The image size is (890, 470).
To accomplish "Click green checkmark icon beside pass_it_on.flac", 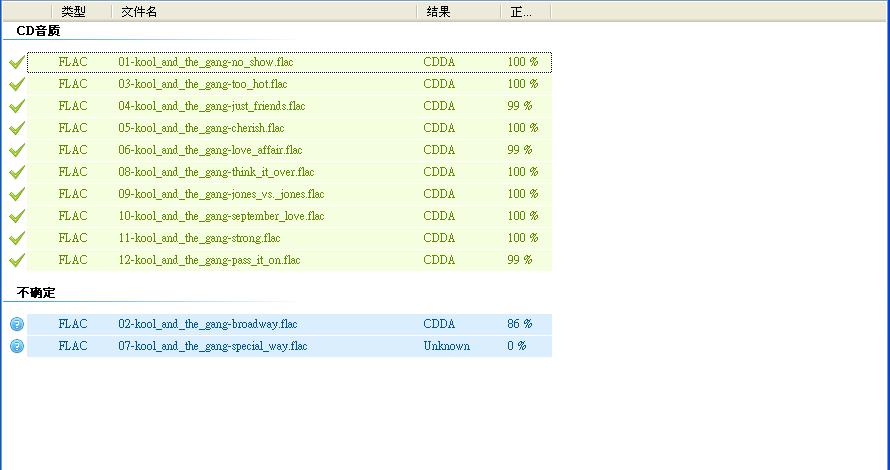I will 17,260.
